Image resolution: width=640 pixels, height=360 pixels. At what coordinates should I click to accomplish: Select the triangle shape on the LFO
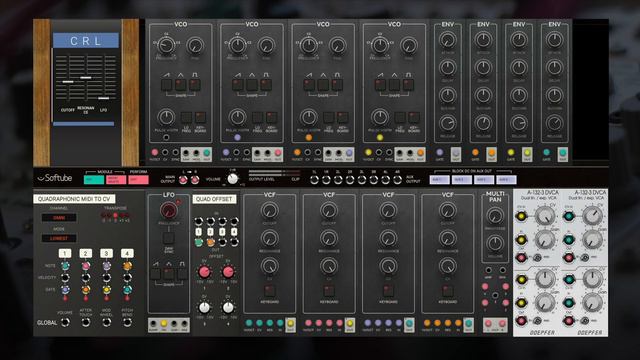click(x=169, y=273)
